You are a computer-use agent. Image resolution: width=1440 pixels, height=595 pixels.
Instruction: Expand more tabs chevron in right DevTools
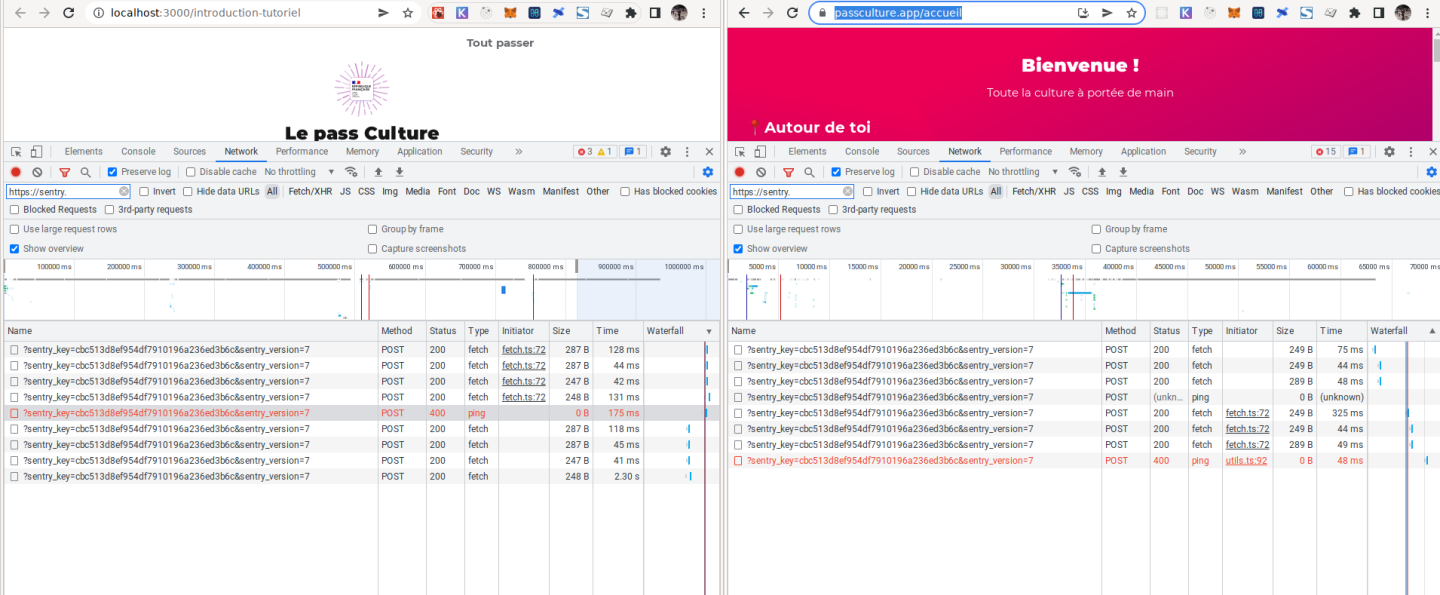1242,152
